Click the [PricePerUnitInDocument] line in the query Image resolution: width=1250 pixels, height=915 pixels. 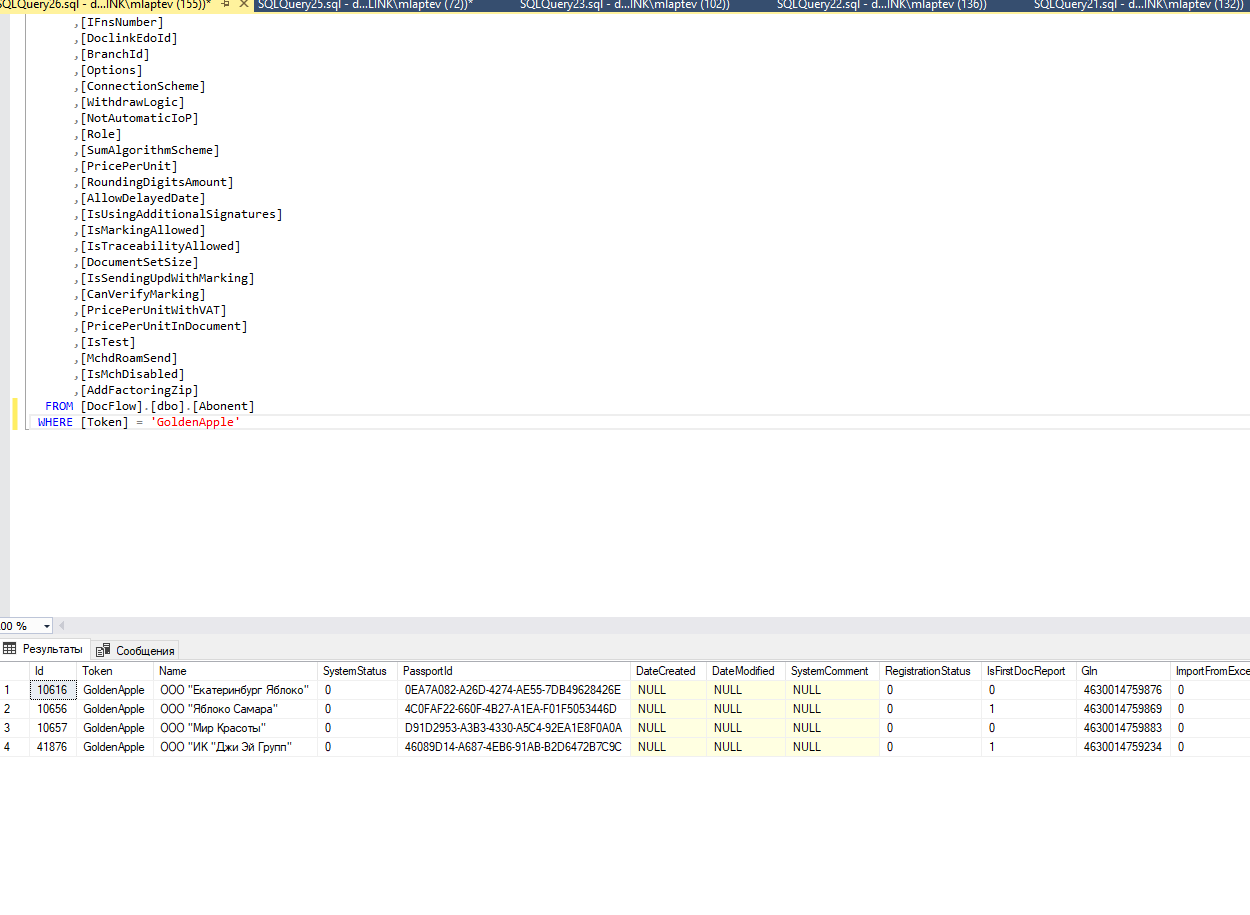pos(164,326)
